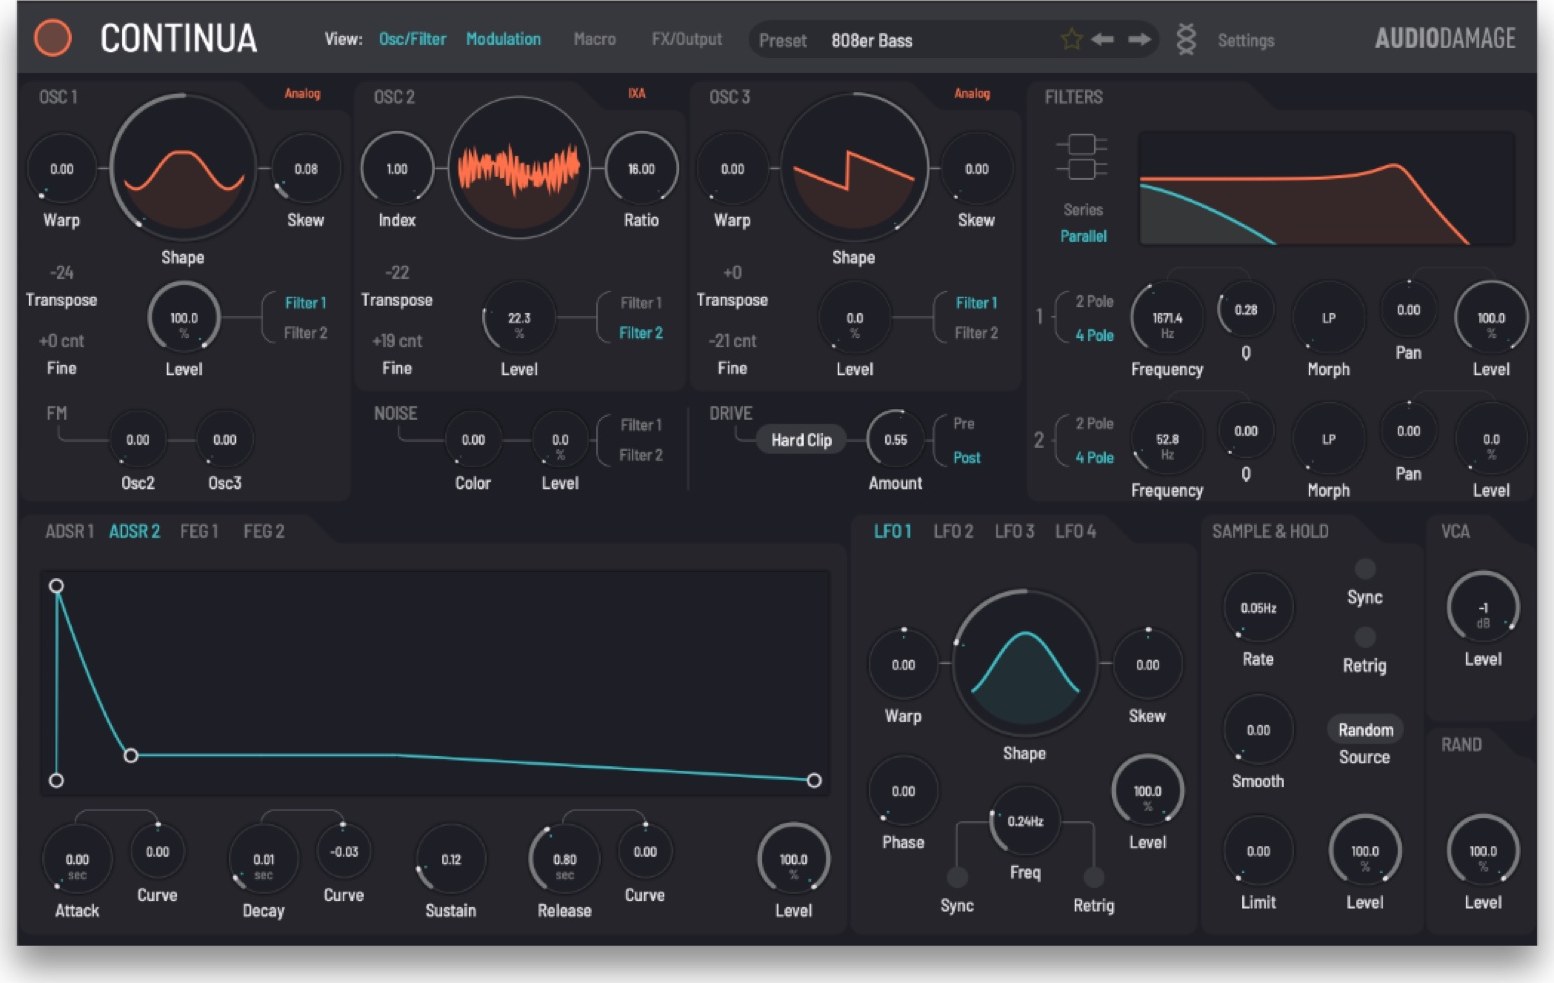Screen dimensions: 1554x983
Task: Click the envelope decay breakpoint node
Action: click(x=131, y=755)
